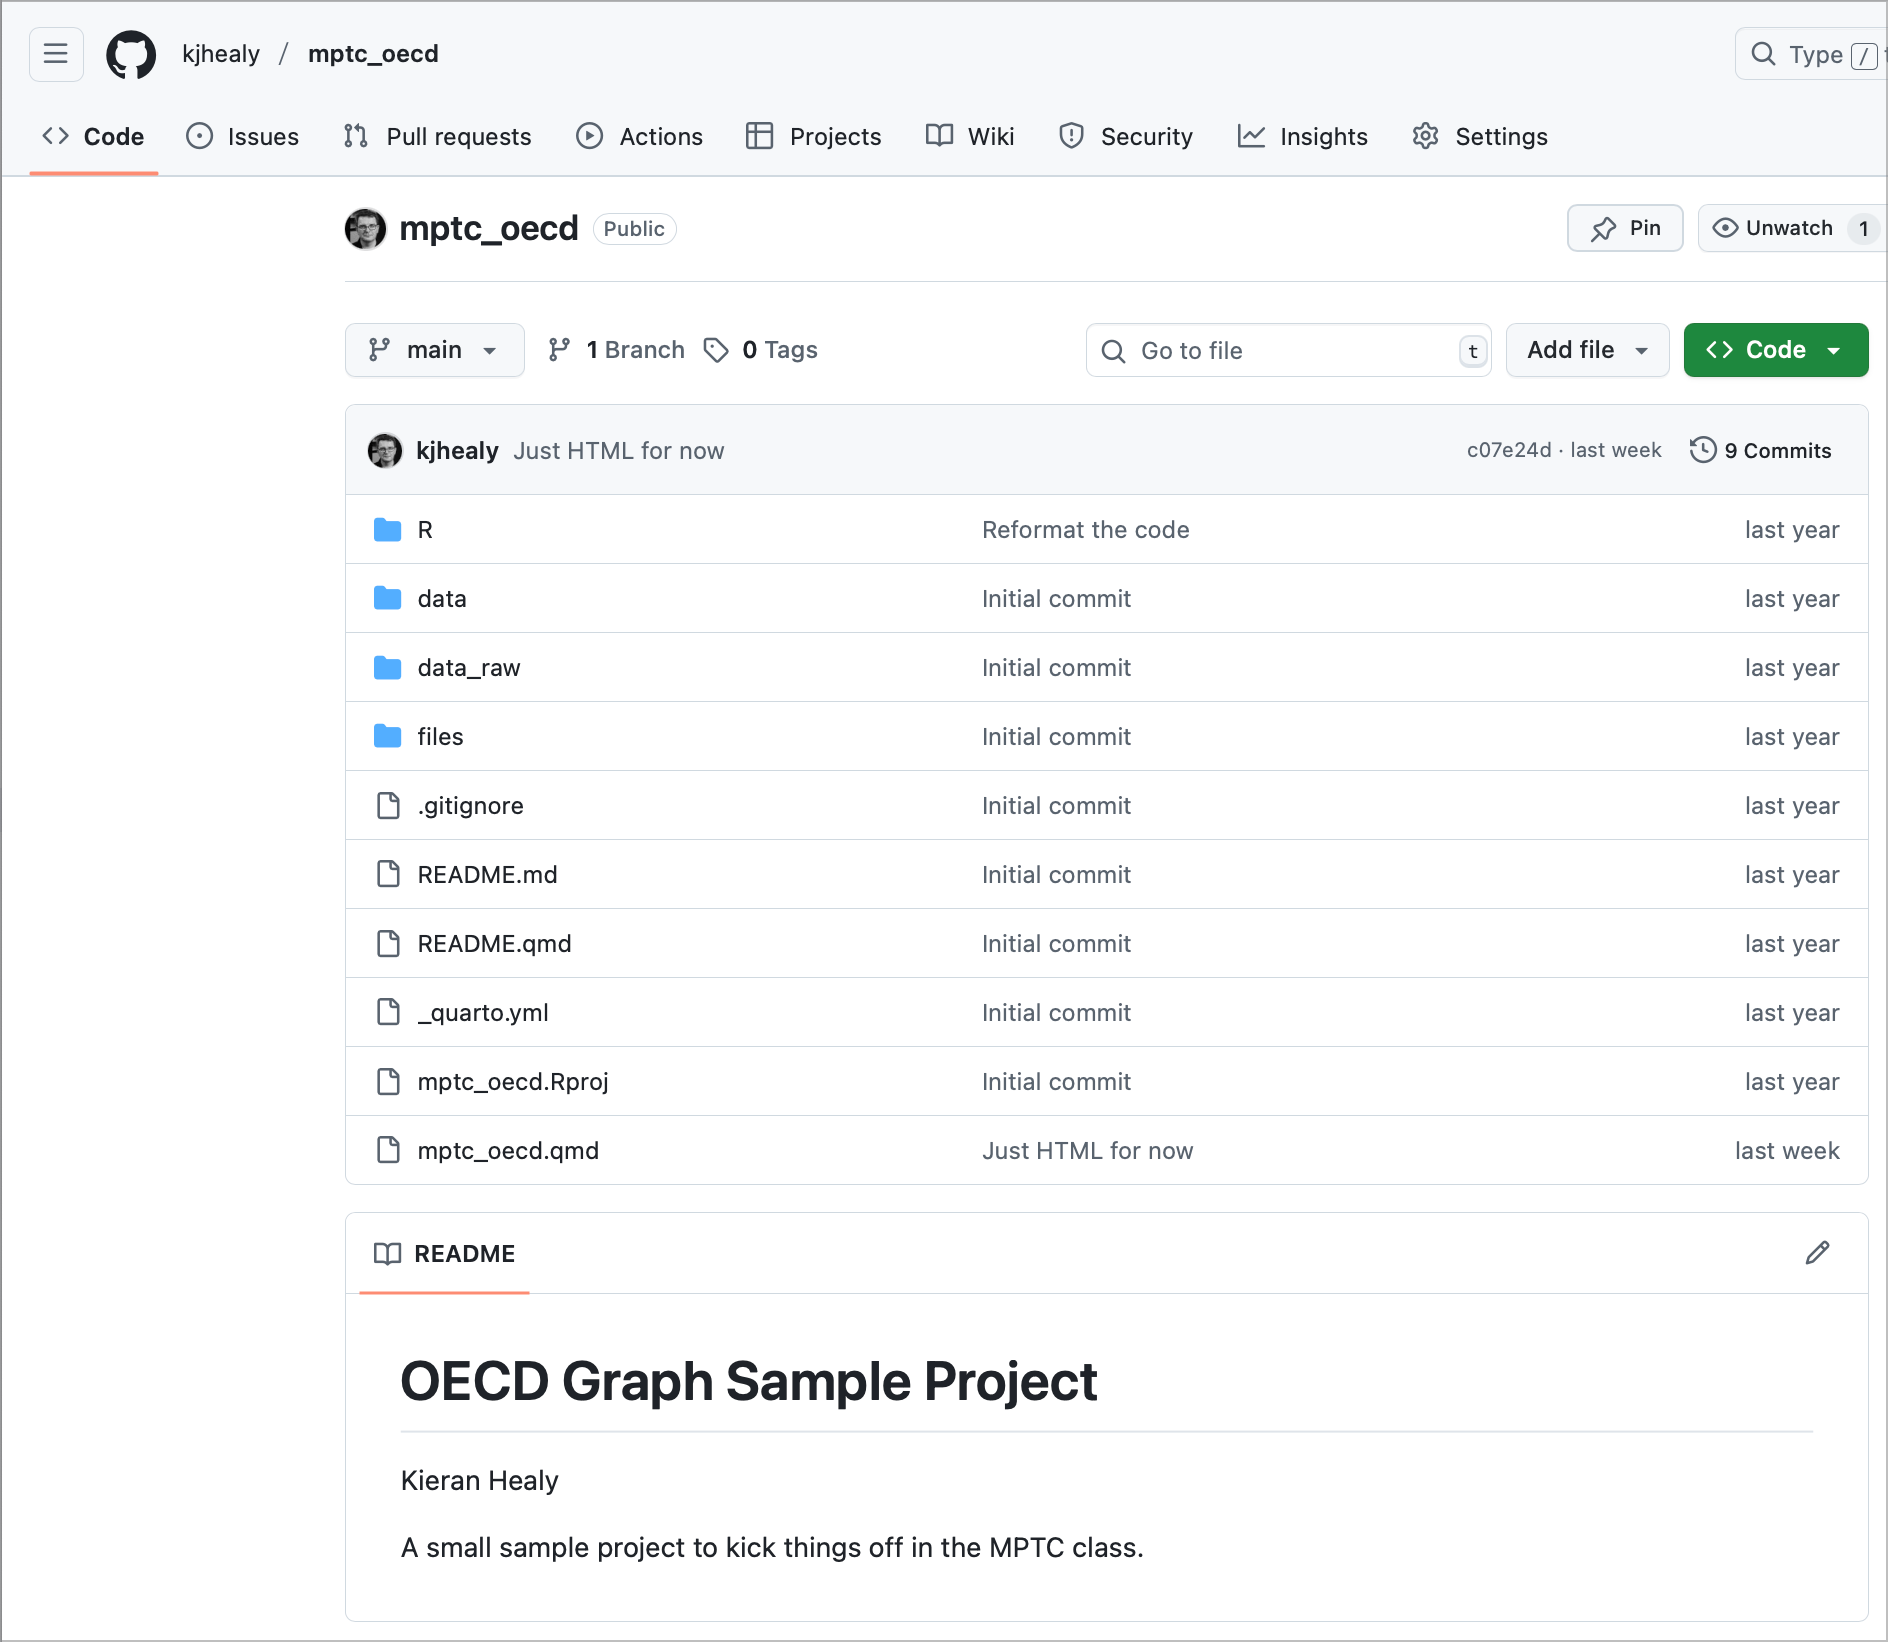Viewport: 1888px width, 1642px height.
Task: Switch to the Issues tab
Action: [x=243, y=136]
